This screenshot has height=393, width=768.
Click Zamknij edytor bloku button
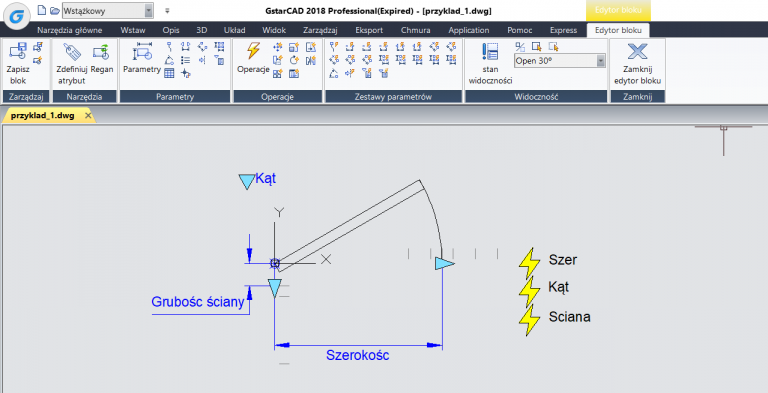click(x=637, y=64)
